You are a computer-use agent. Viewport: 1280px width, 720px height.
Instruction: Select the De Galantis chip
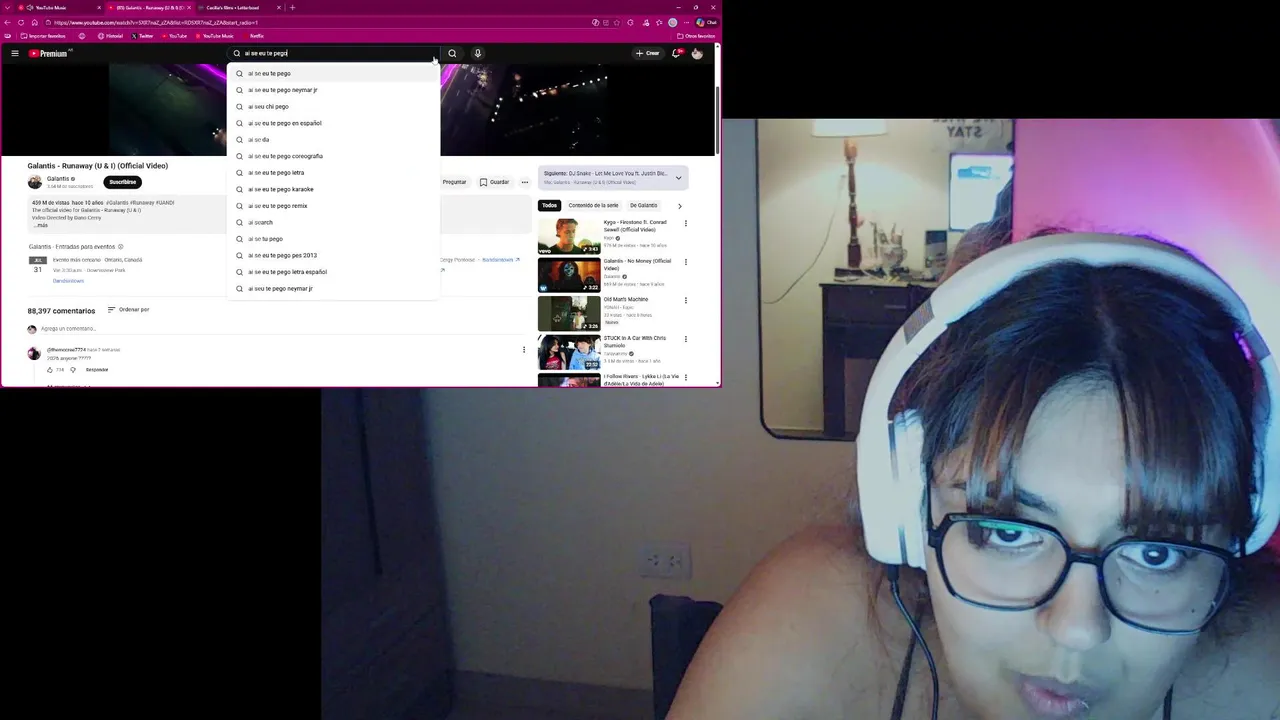(x=643, y=206)
